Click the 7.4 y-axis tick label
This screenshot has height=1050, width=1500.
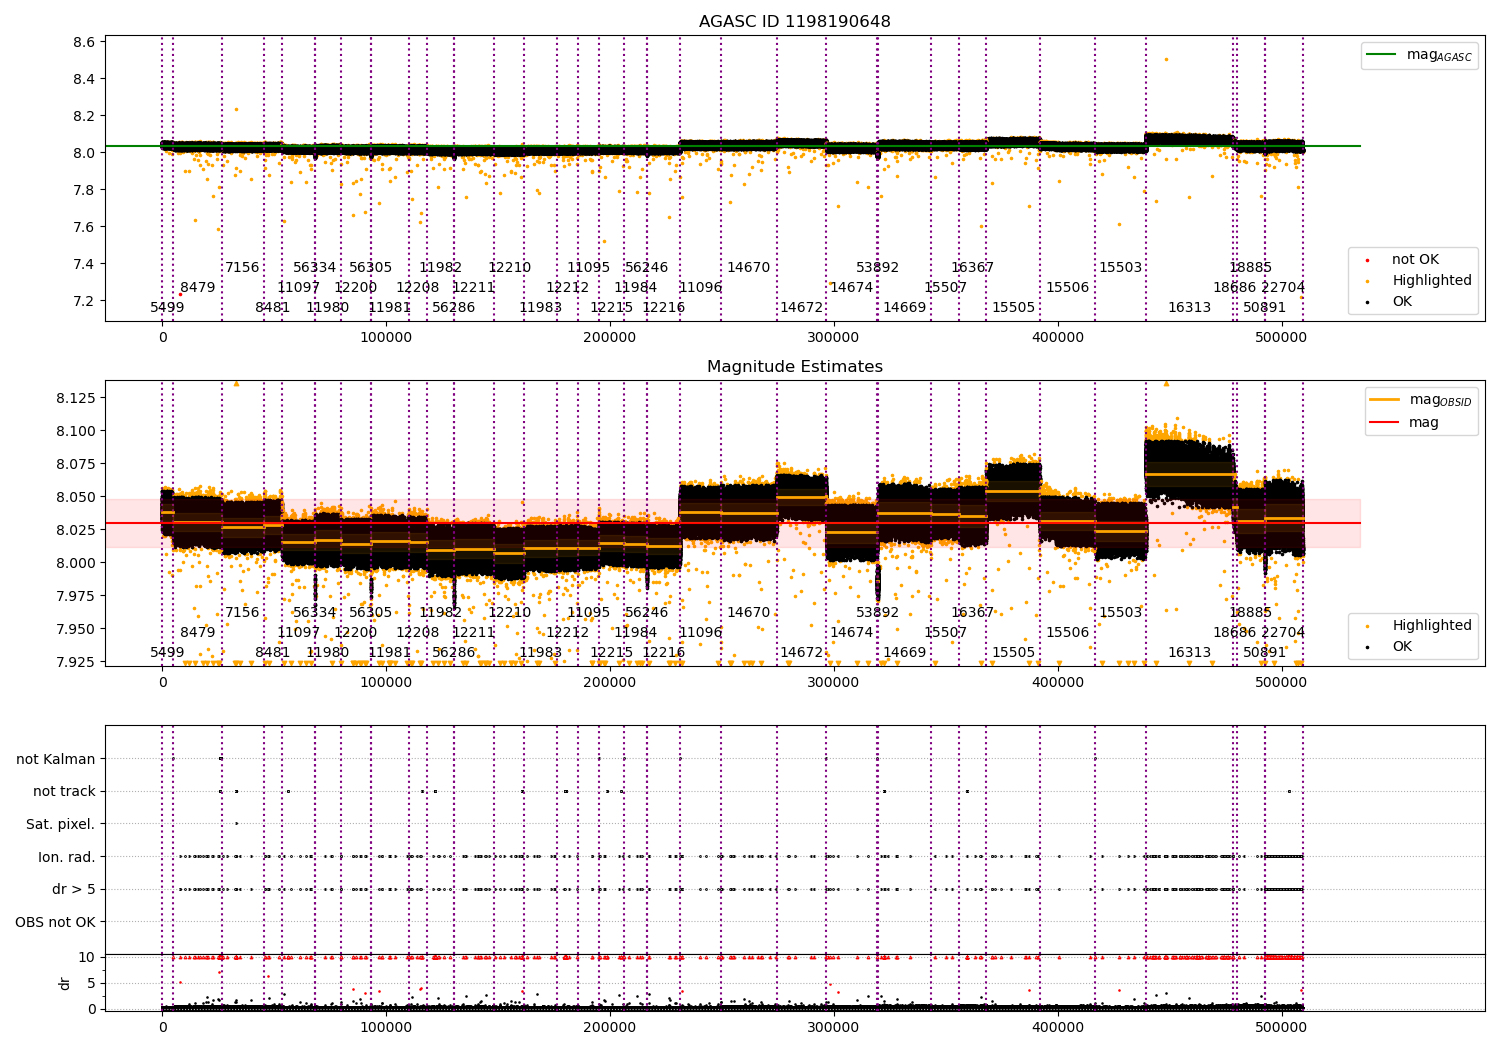pos(84,264)
